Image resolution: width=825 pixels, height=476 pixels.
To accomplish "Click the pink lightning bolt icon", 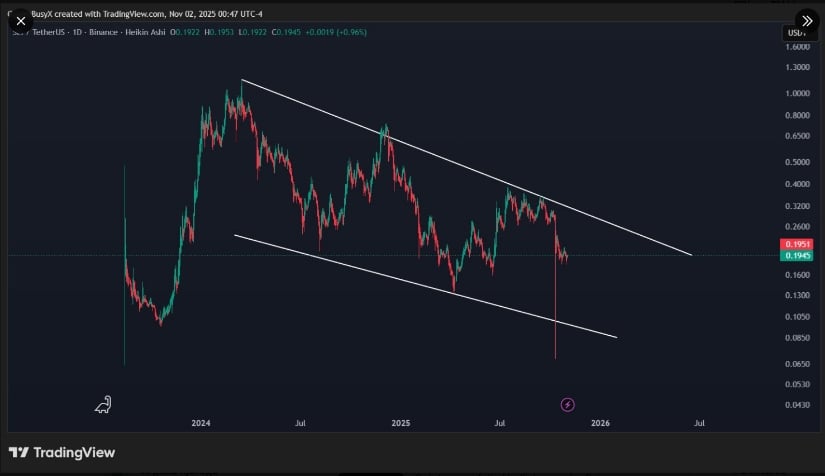I will [x=567, y=404].
